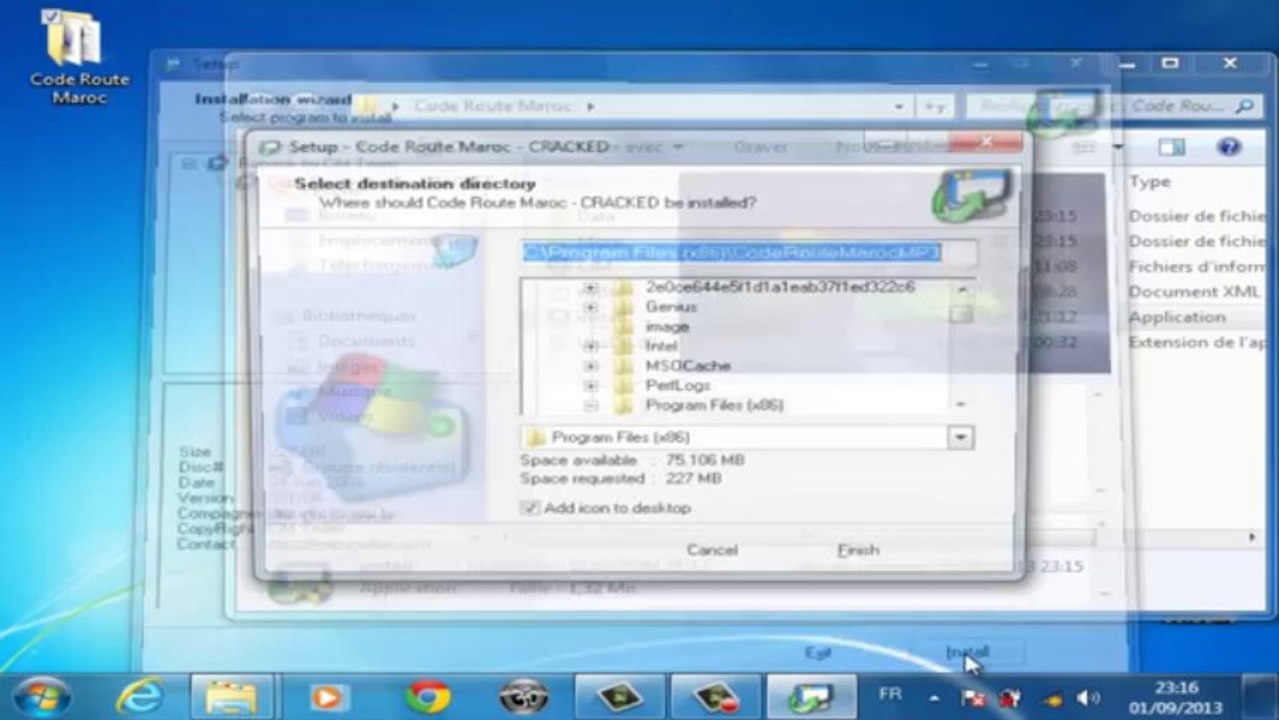Viewport: 1279px width, 720px height.
Task: Close the Setup Code Route Maroc dialog
Action: 985,142
